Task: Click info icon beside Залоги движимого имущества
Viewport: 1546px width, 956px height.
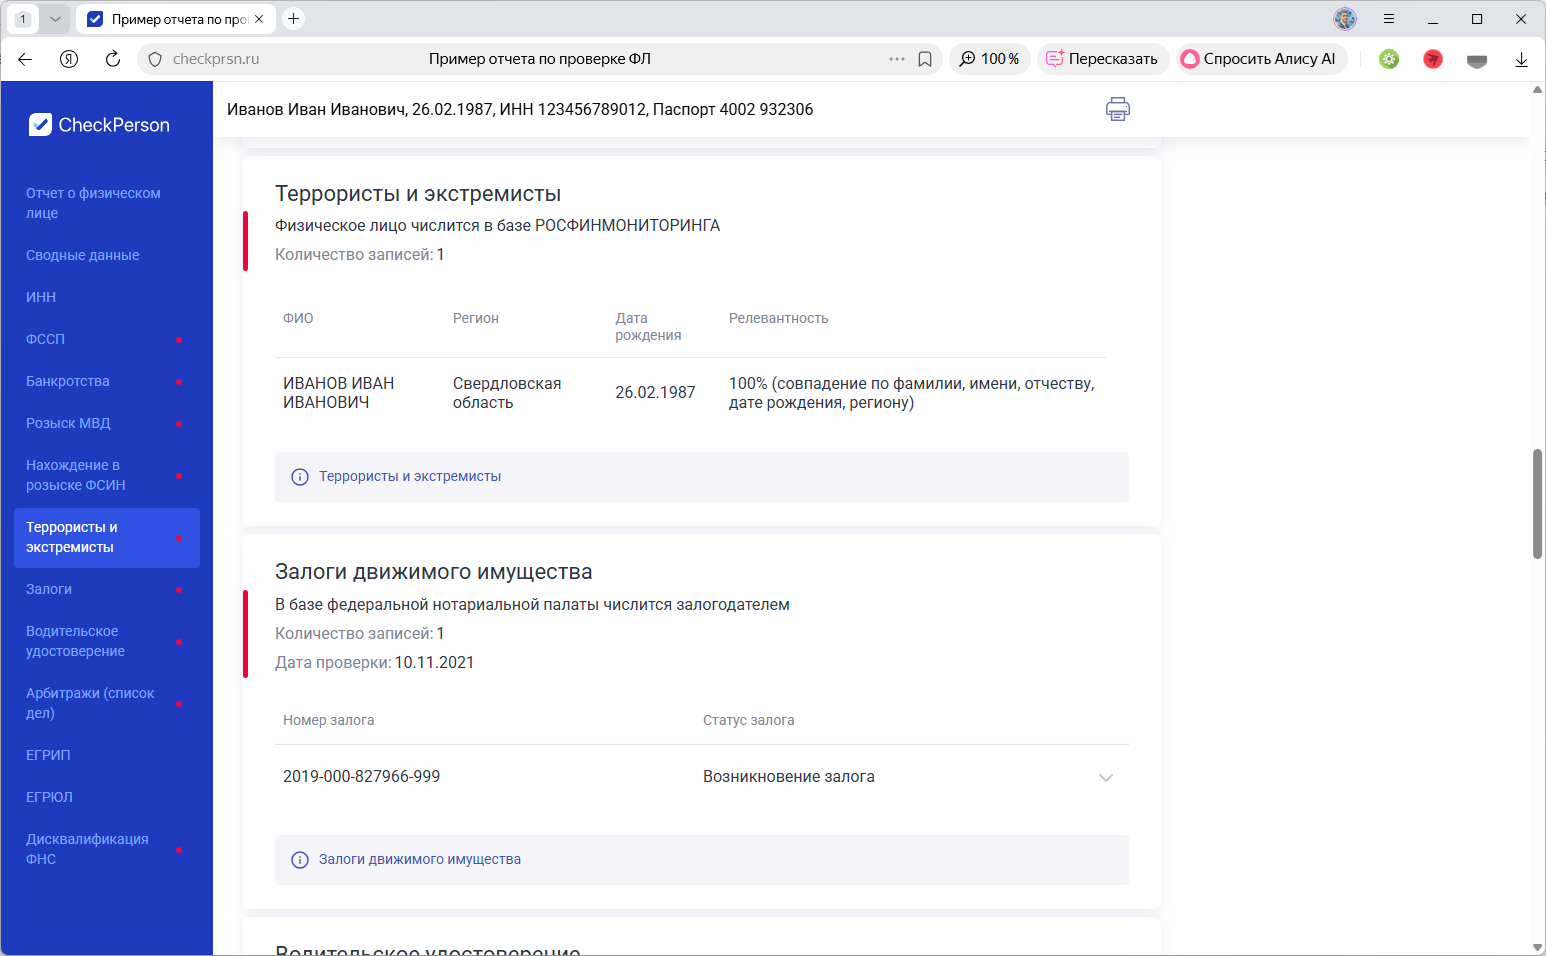Action: [x=300, y=859]
